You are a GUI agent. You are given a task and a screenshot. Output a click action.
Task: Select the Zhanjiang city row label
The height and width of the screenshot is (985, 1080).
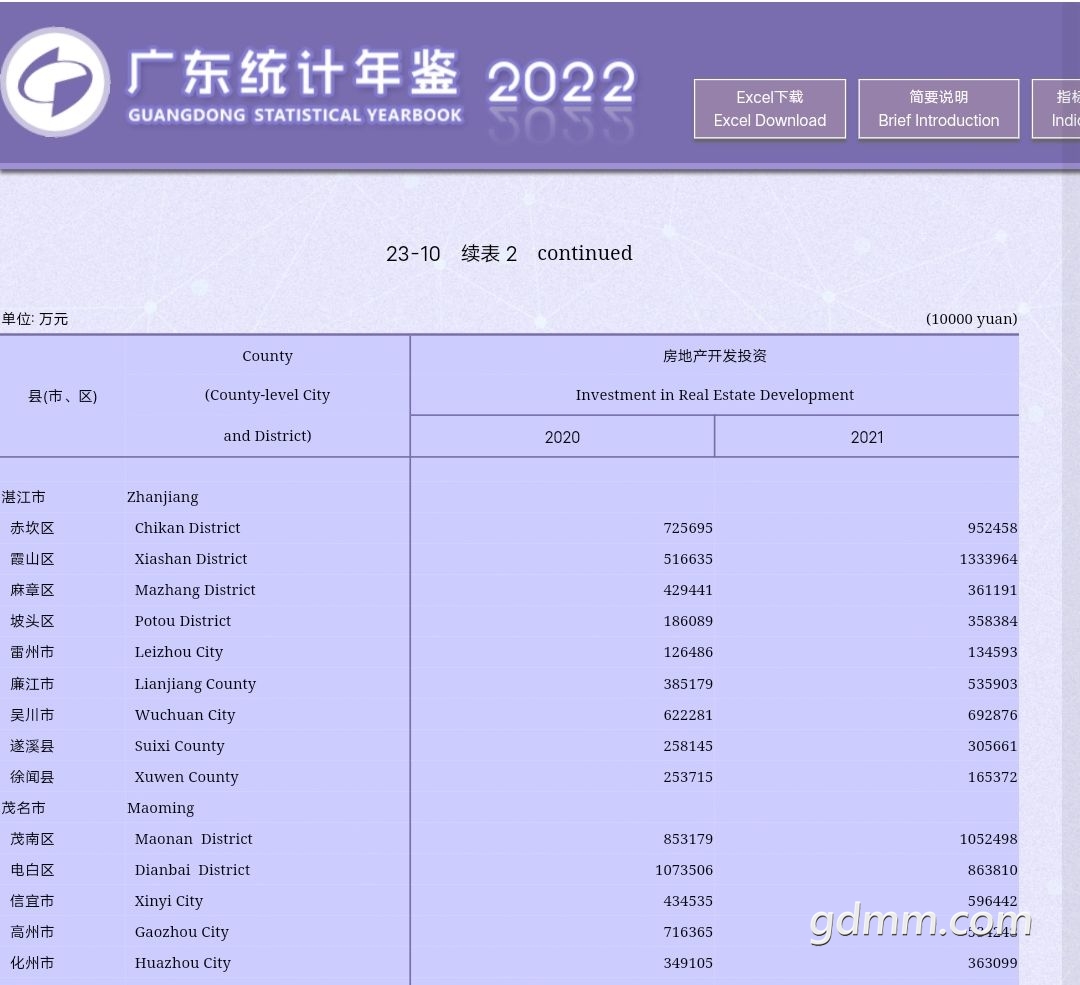pyautogui.click(x=162, y=497)
